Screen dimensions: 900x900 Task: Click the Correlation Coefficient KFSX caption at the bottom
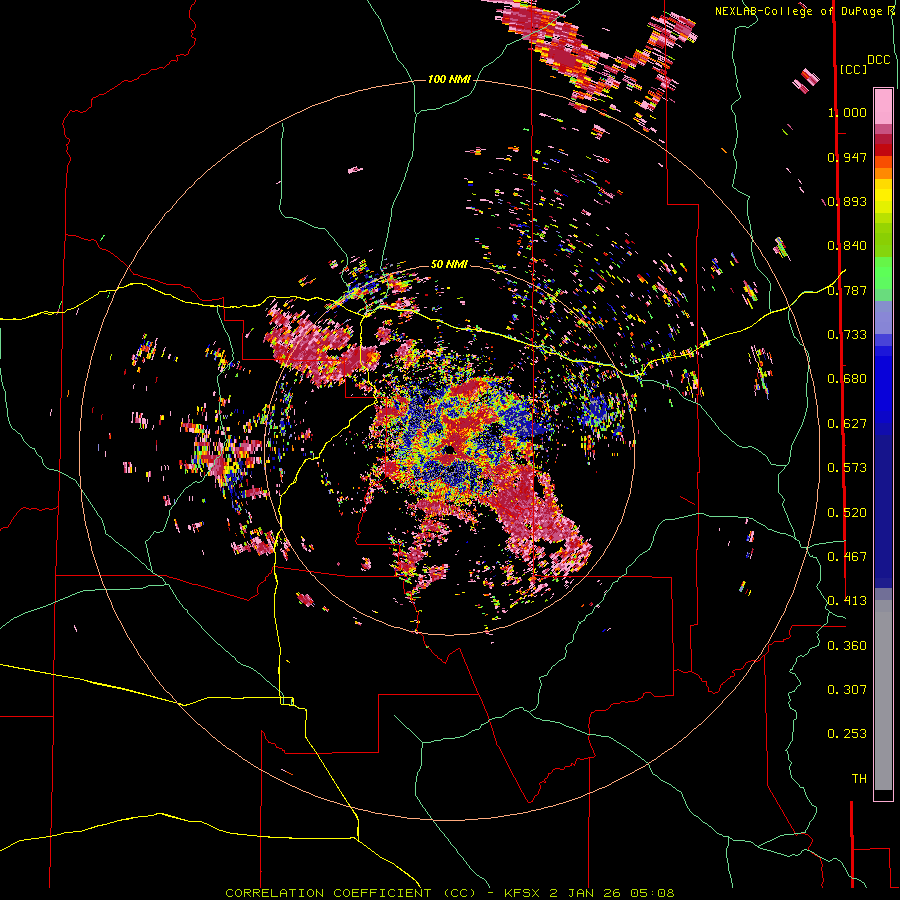click(x=449, y=893)
